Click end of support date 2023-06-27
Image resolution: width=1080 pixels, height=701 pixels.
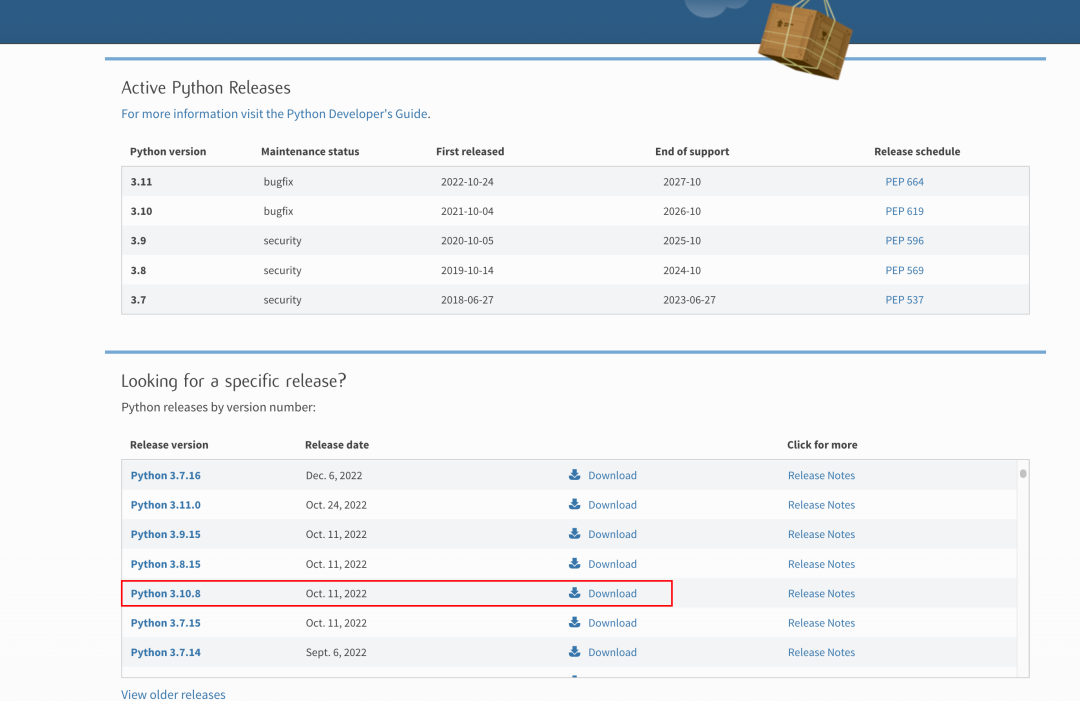coord(689,300)
